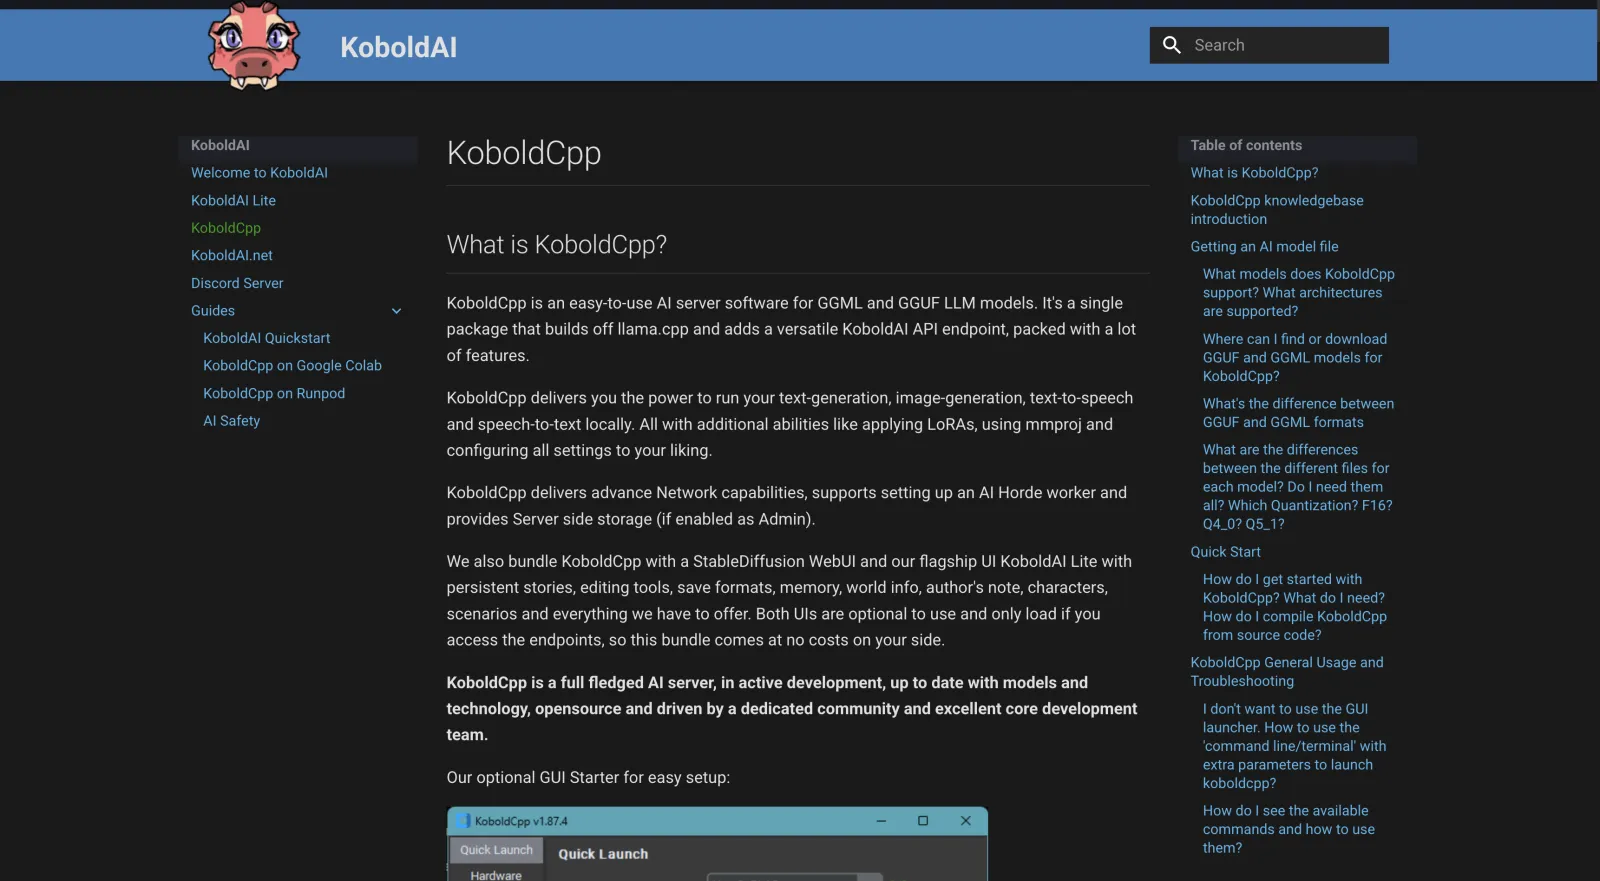Open KoboldCpp on Google Colab guide
The width and height of the screenshot is (1600, 881).
pos(292,366)
